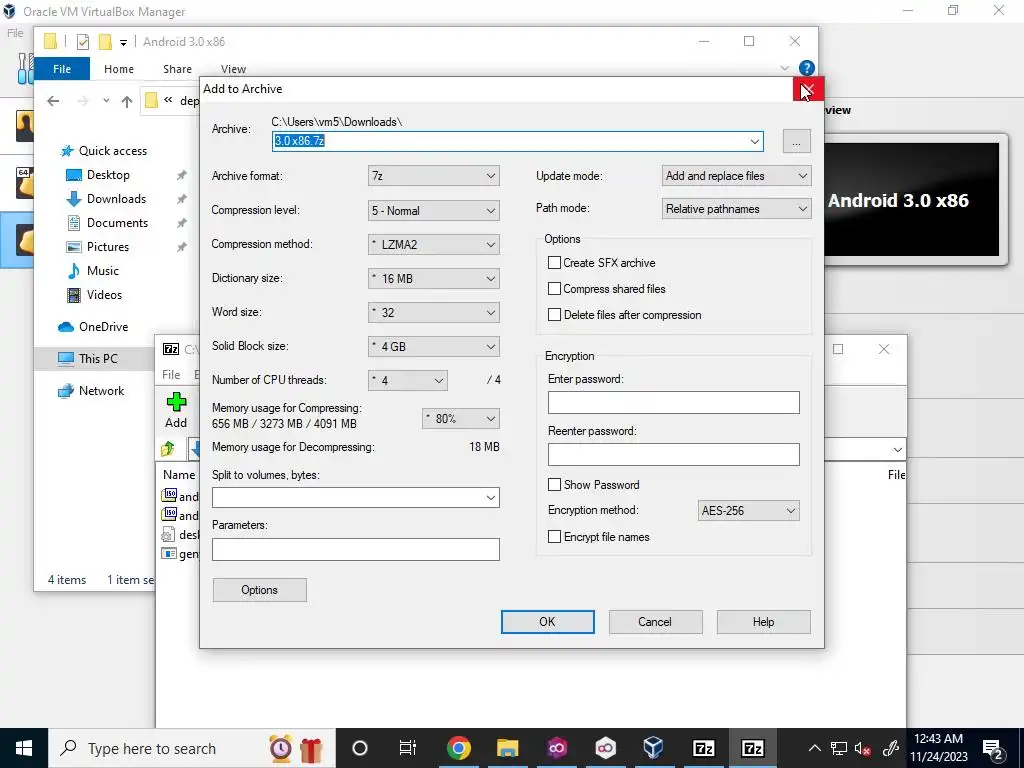Browse archive location with ... button
1024x768 pixels.
click(x=796, y=141)
